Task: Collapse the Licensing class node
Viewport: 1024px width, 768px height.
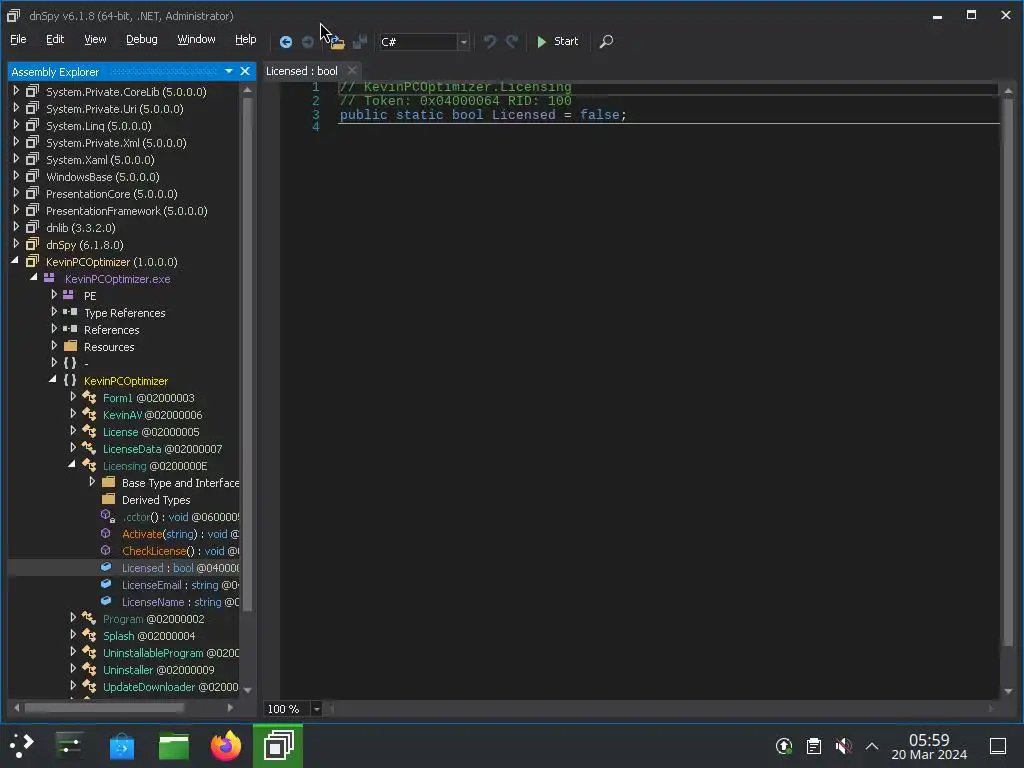Action: (x=72, y=465)
